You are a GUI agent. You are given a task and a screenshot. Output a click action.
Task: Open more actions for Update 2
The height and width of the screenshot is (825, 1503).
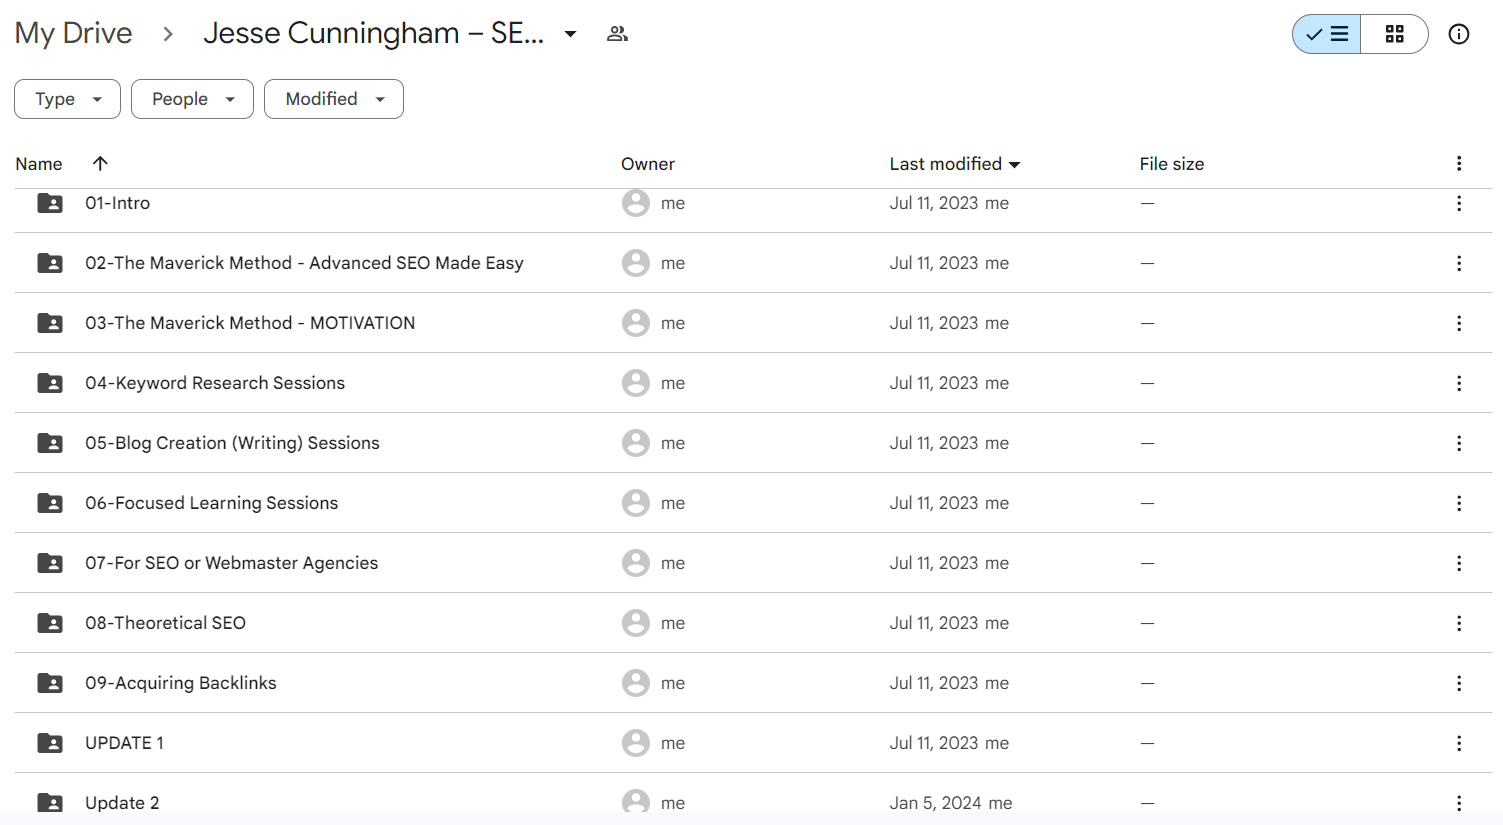coord(1459,803)
